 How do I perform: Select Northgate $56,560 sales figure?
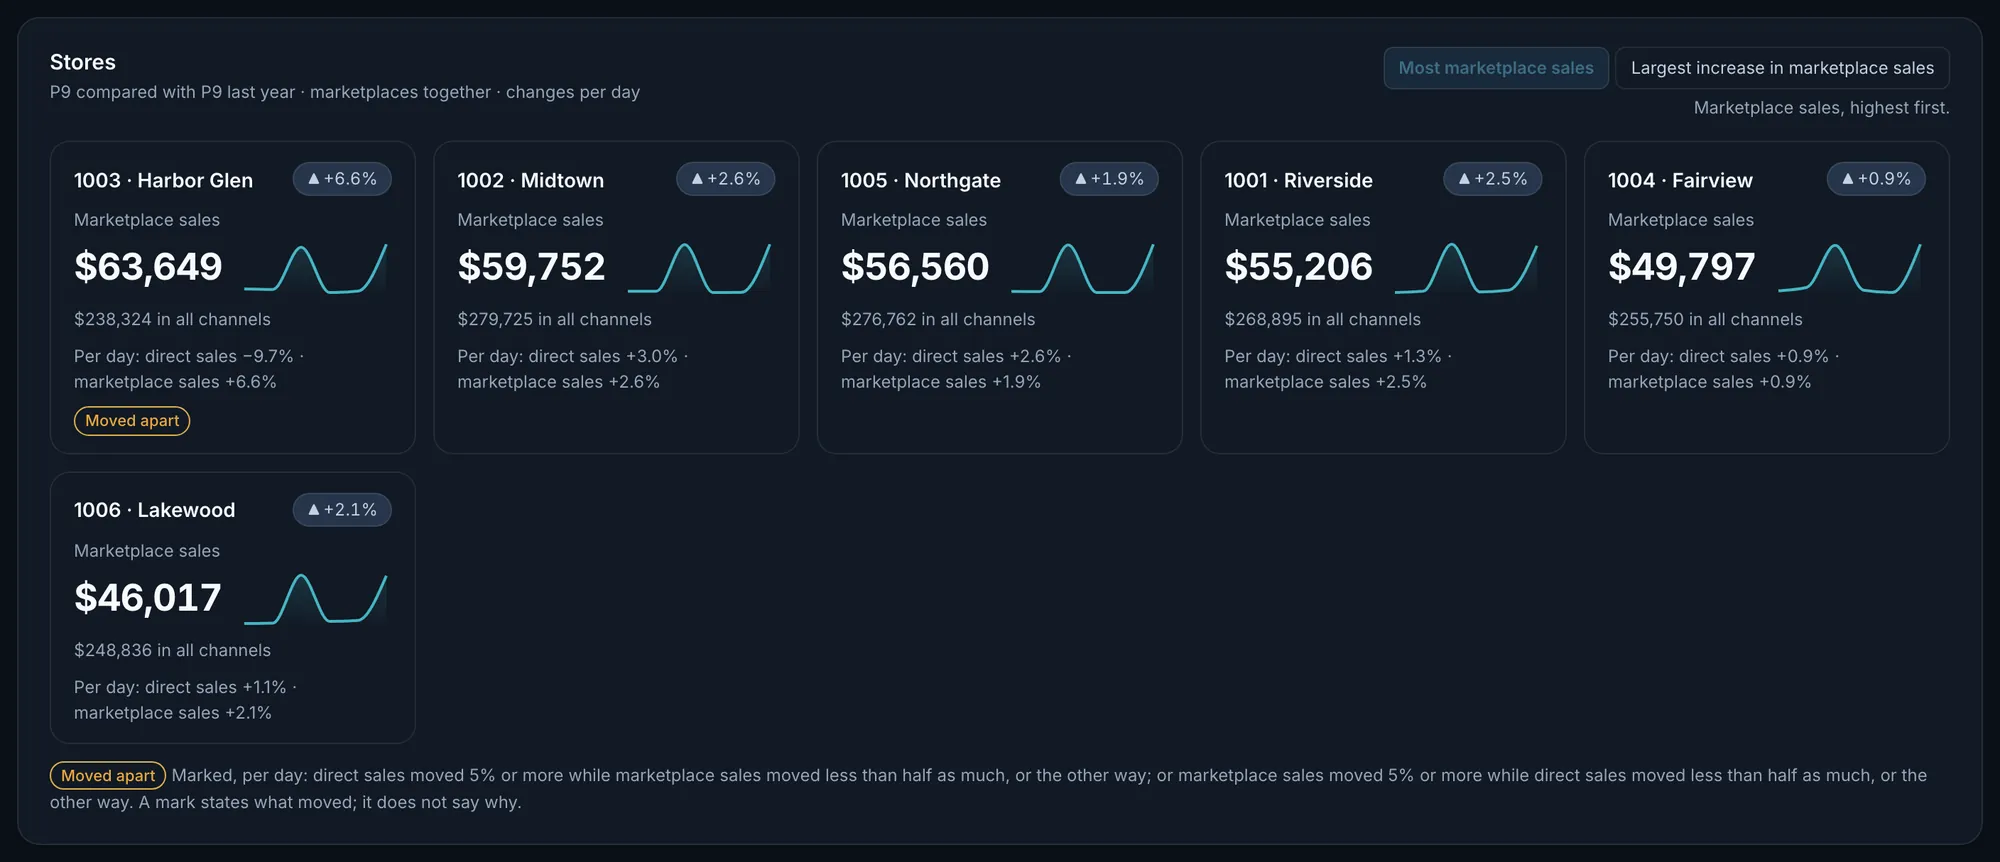click(x=915, y=267)
